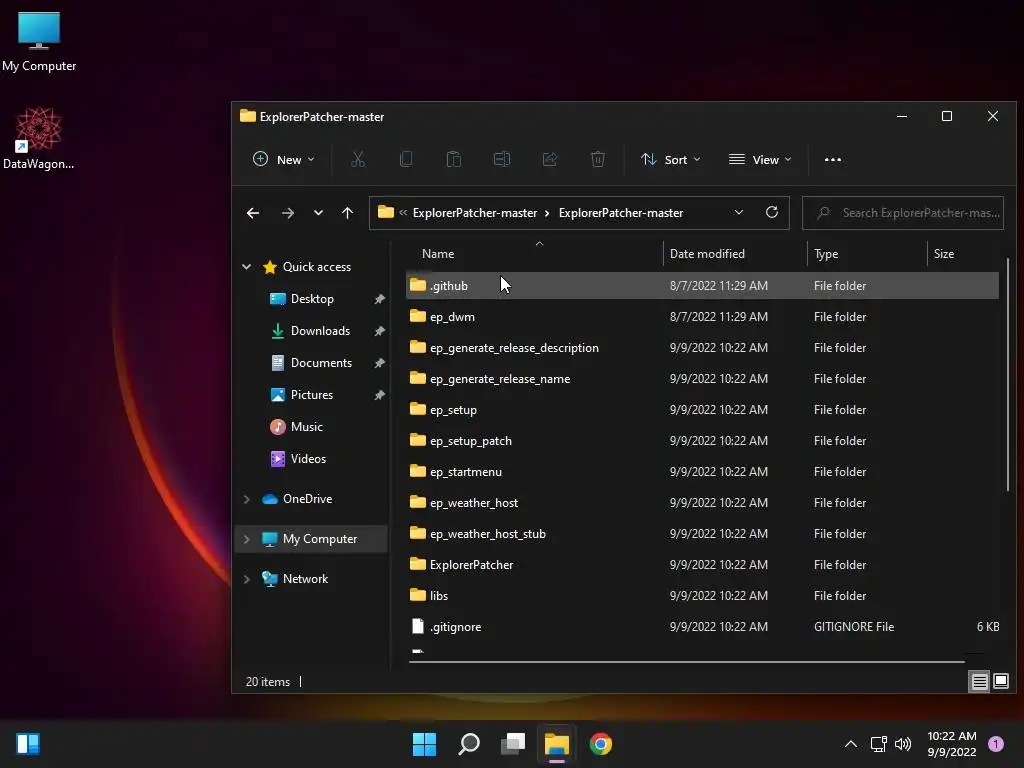Viewport: 1024px width, 768px height.
Task: Switch to large thumbnails view icon
Action: tap(1000, 682)
